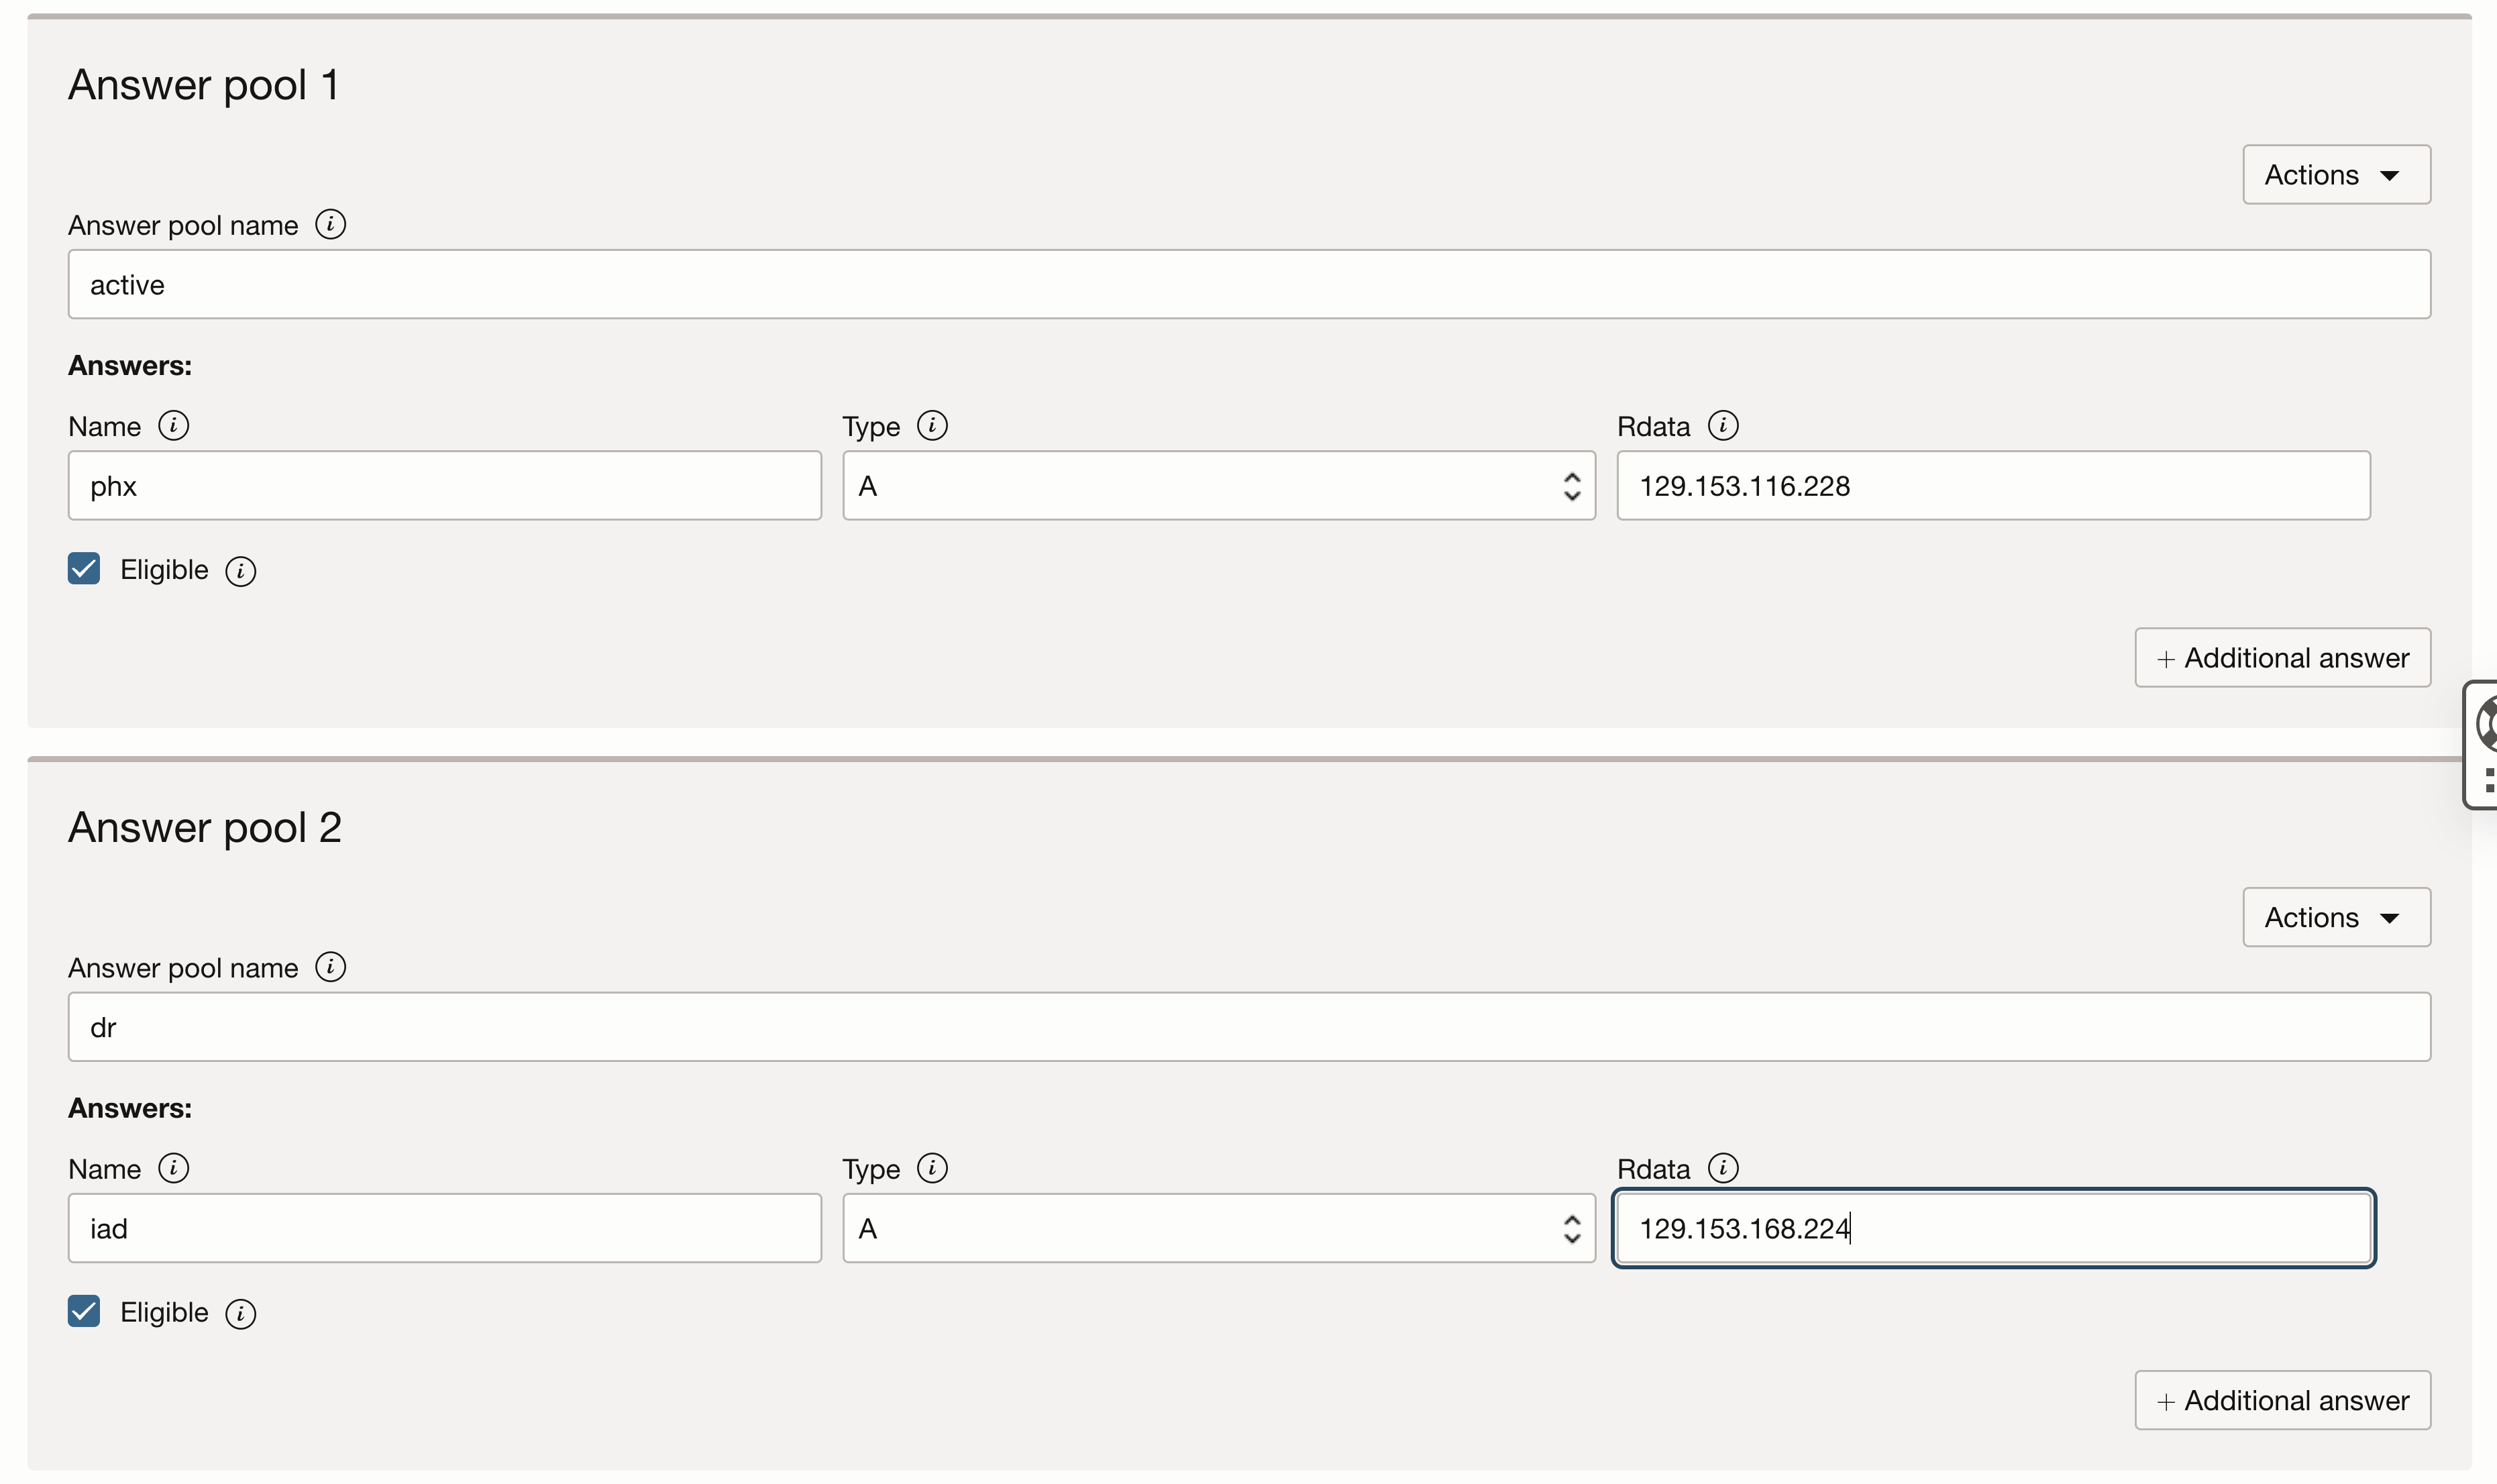Viewport: 2497px width, 1484px height.
Task: Open Actions menu for Answer pool 1
Action: [x=2335, y=174]
